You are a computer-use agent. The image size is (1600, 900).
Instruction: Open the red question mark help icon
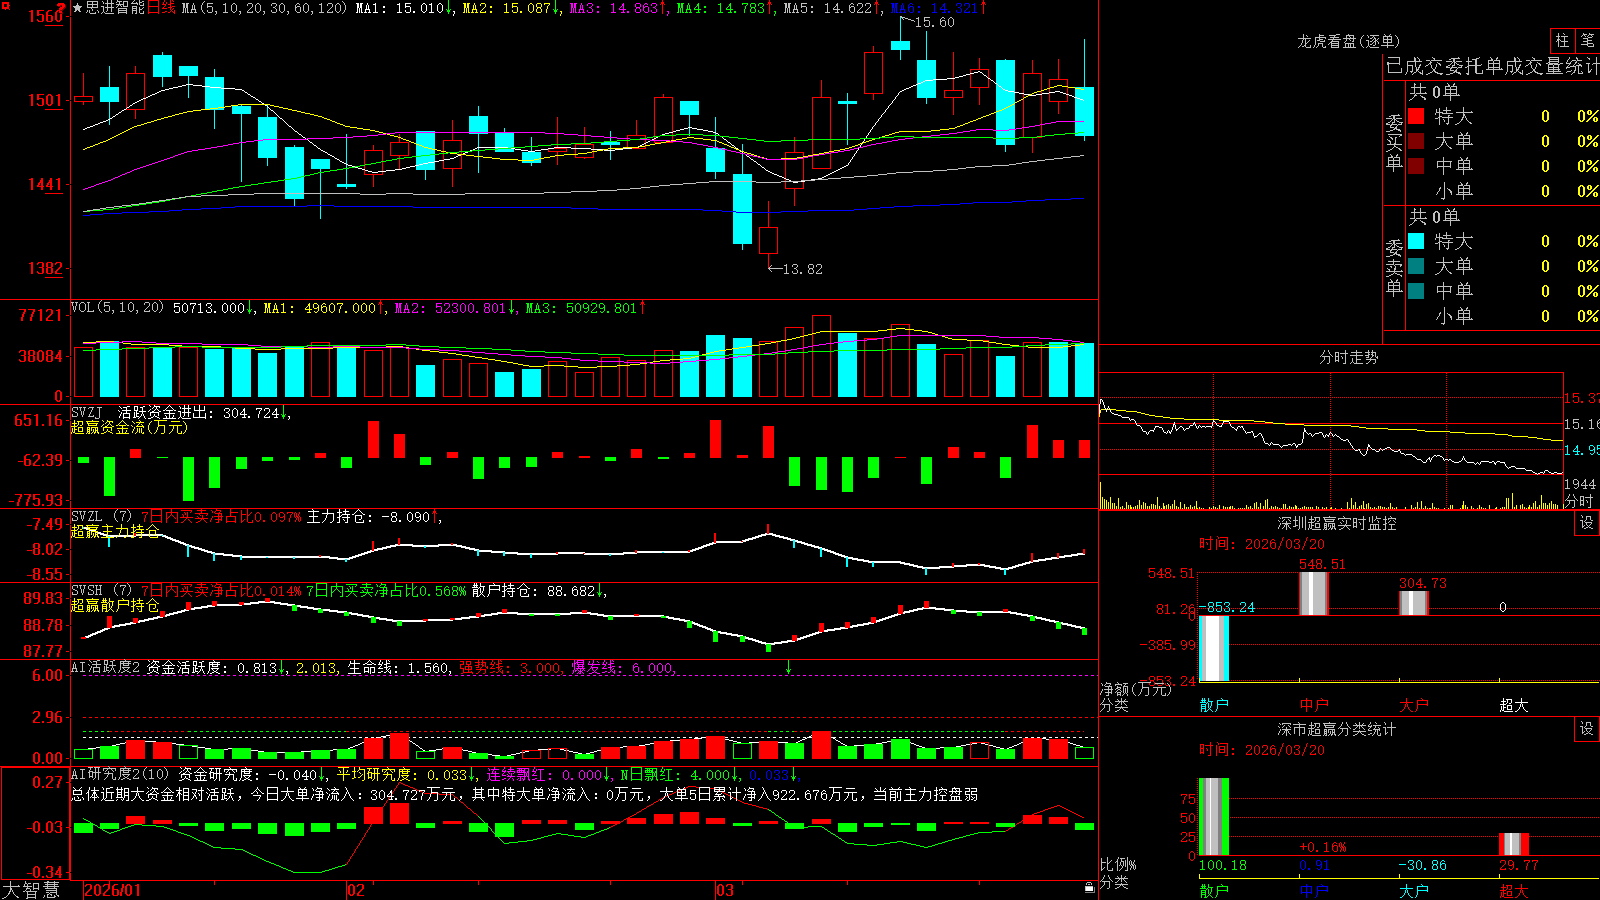click(61, 7)
